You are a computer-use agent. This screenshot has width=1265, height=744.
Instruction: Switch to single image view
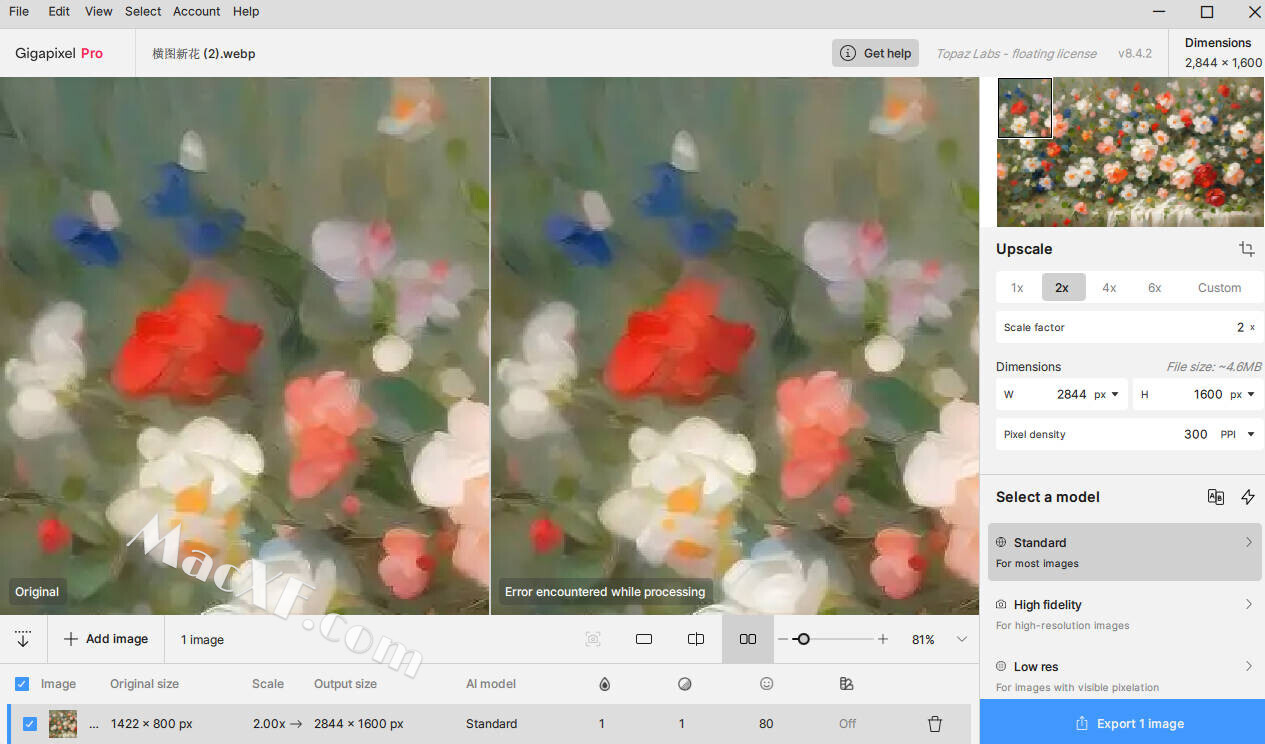pyautogui.click(x=644, y=639)
